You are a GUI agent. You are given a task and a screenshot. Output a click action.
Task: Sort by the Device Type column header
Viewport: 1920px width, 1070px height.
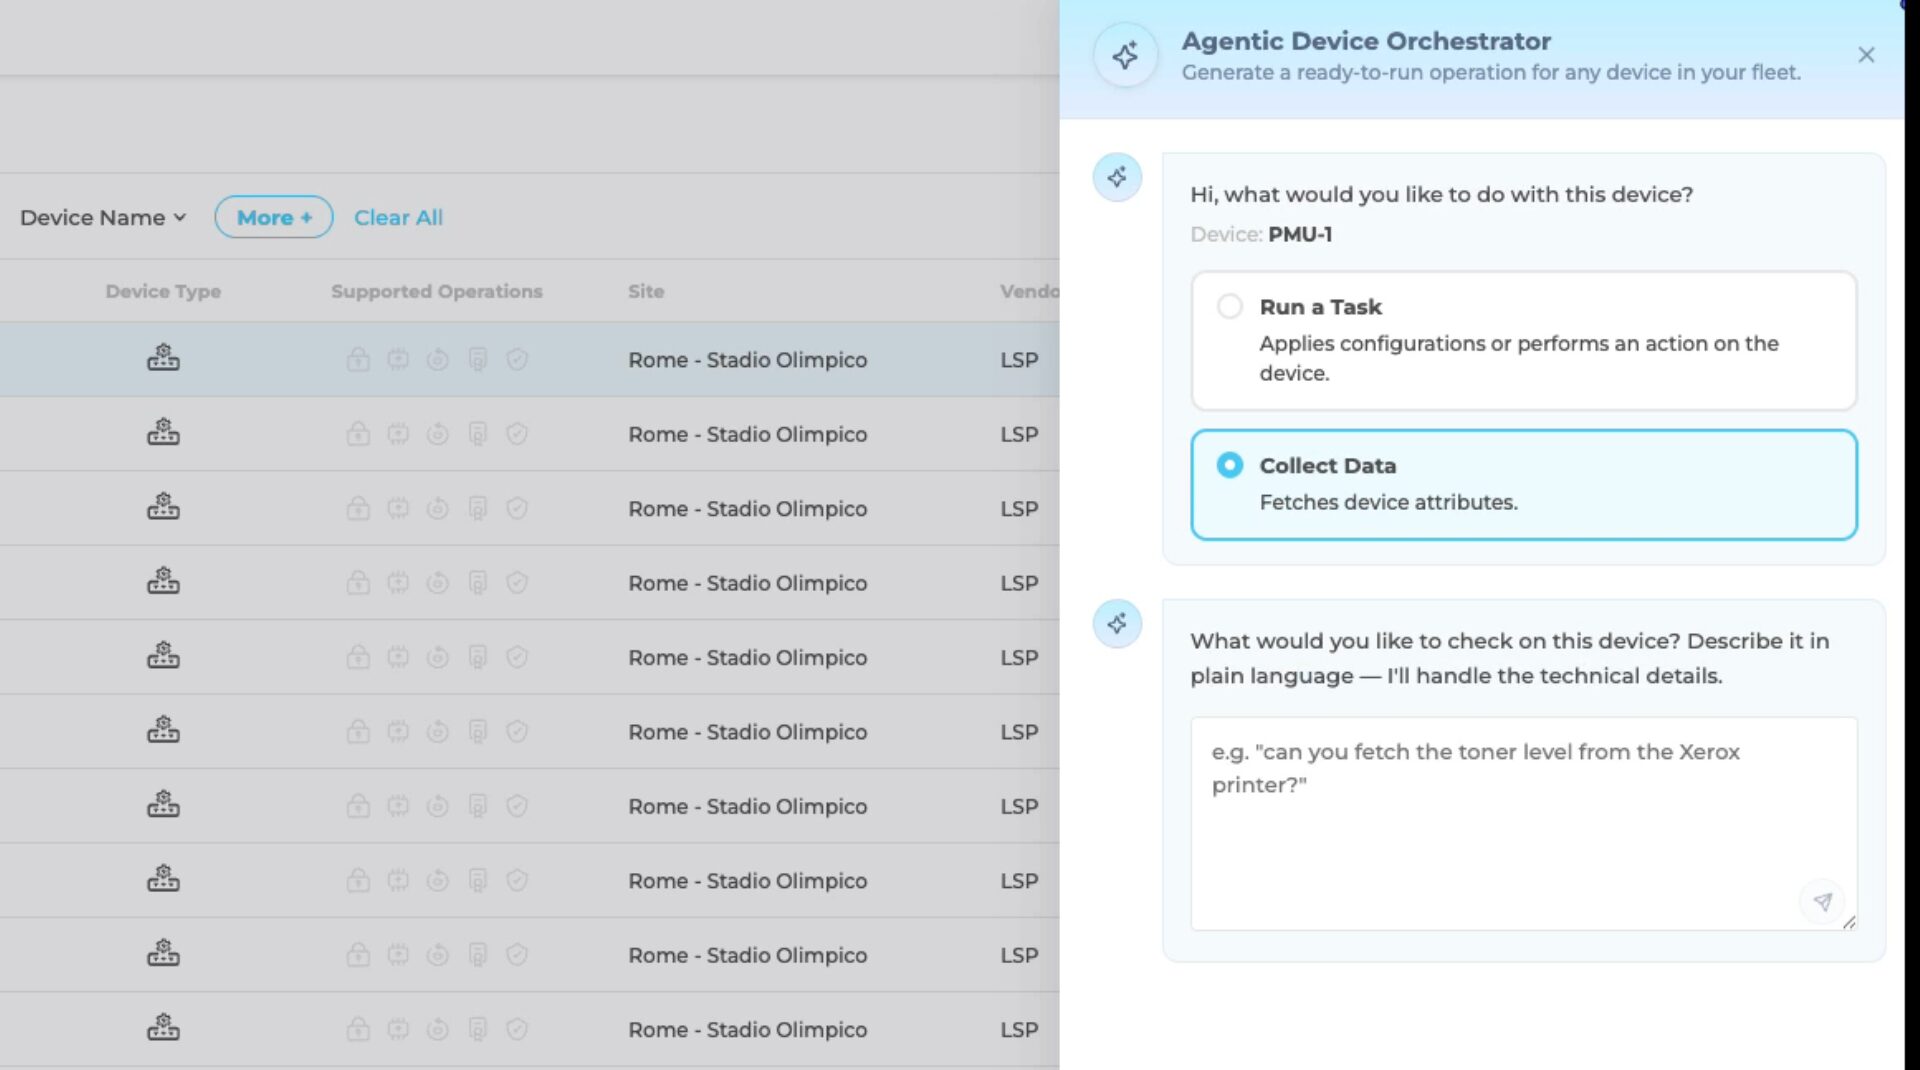coord(163,291)
